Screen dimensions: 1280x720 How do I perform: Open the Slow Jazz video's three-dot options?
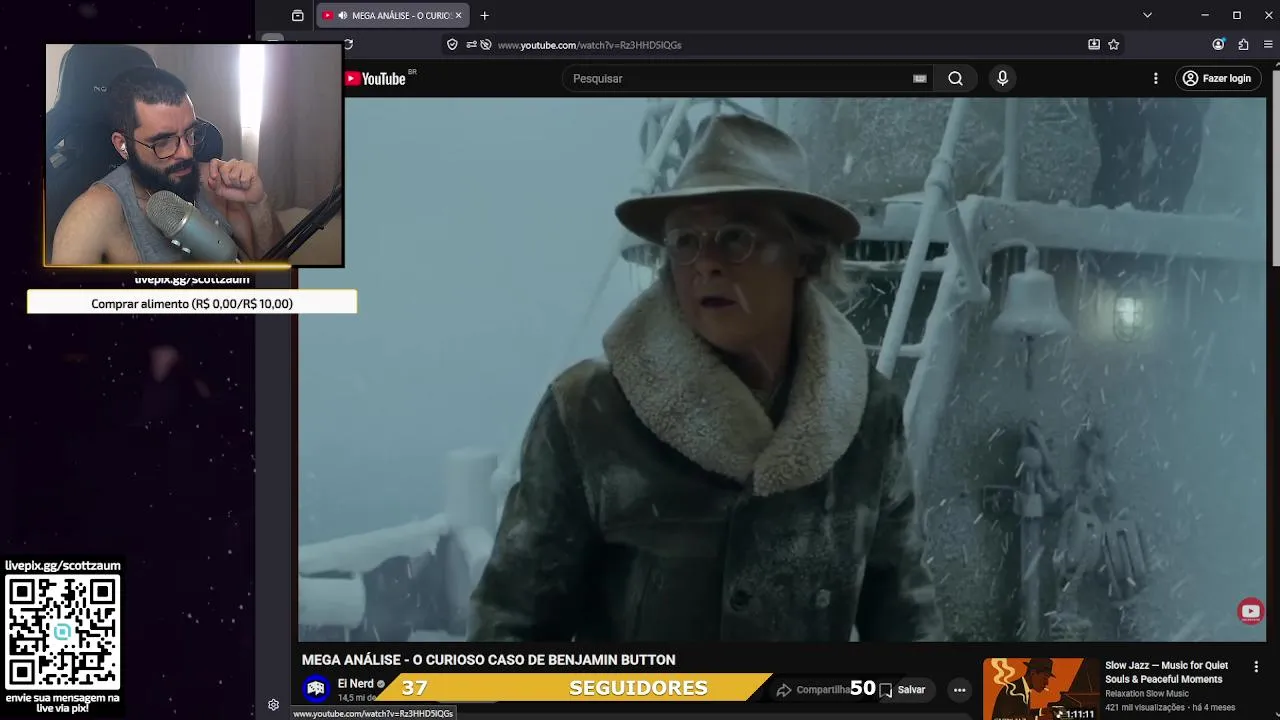click(1256, 666)
